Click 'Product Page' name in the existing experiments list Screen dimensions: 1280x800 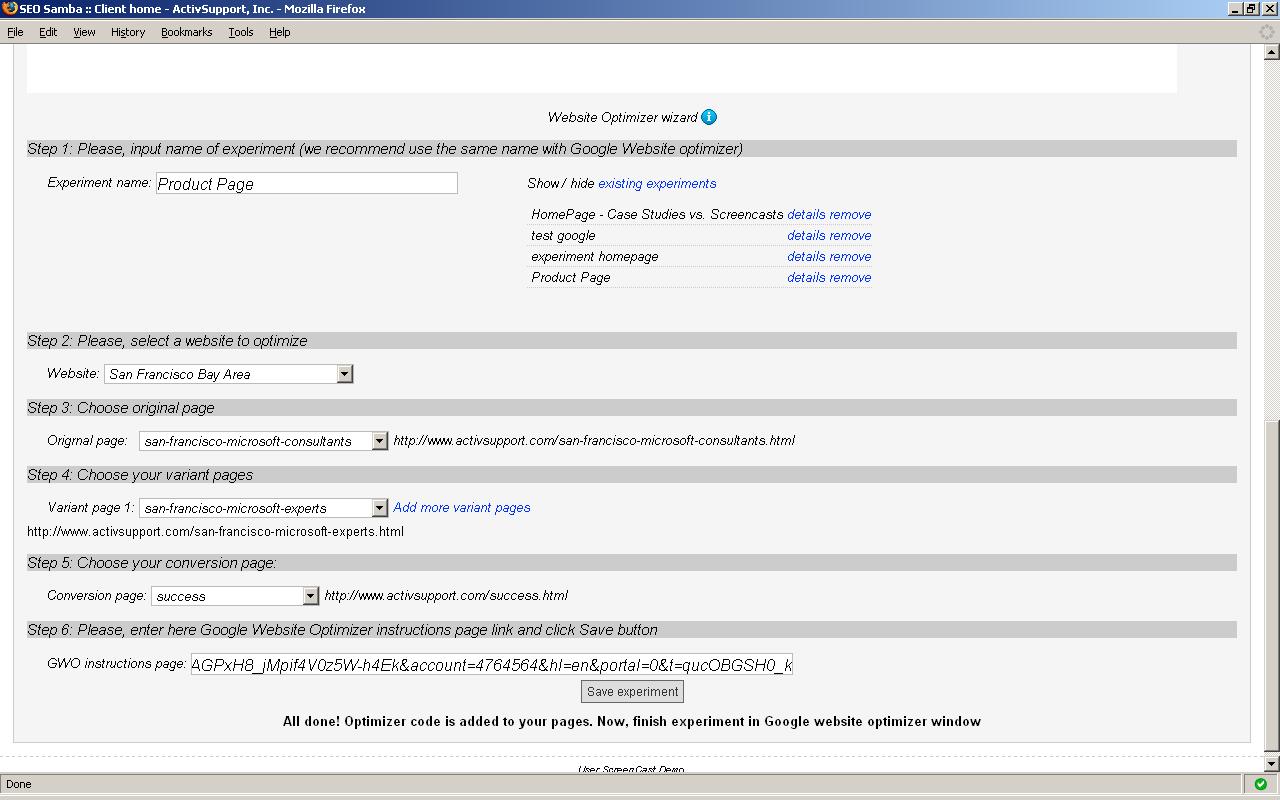(571, 278)
